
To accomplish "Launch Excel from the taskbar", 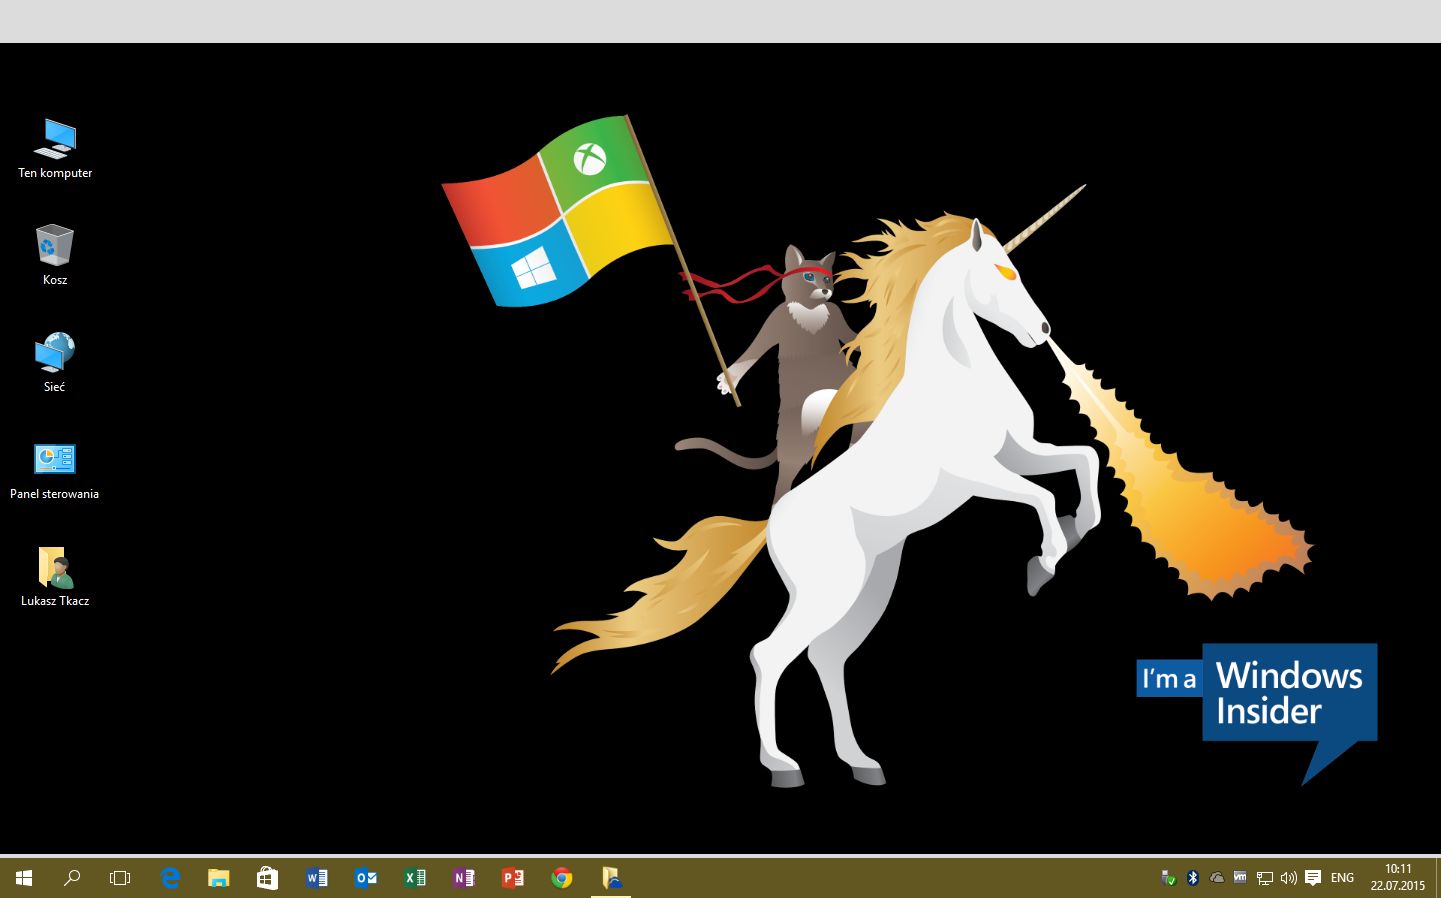I will pyautogui.click(x=415, y=878).
